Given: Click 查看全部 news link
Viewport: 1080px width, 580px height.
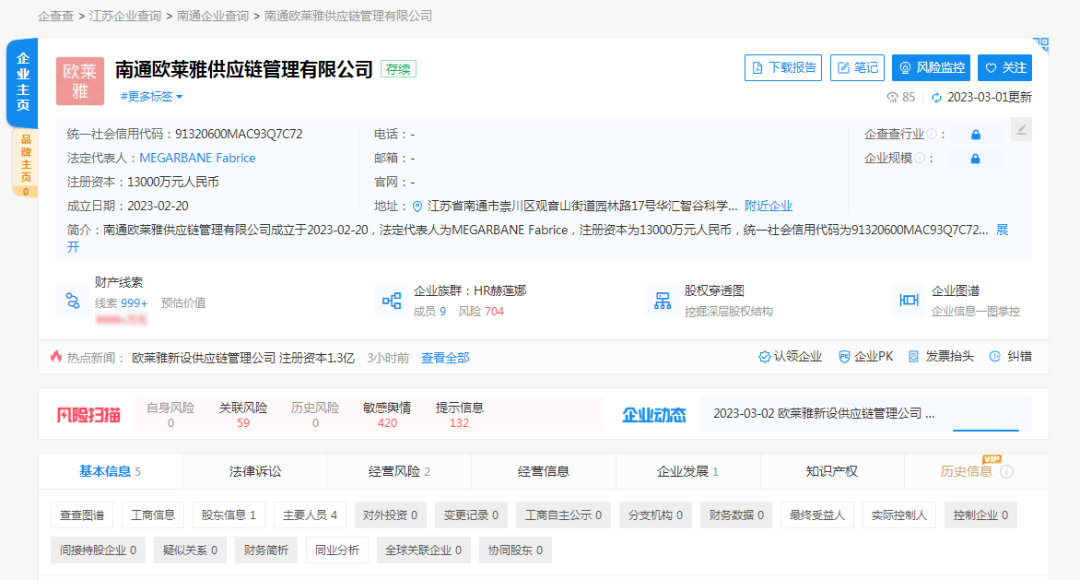Looking at the screenshot, I should point(445,358).
